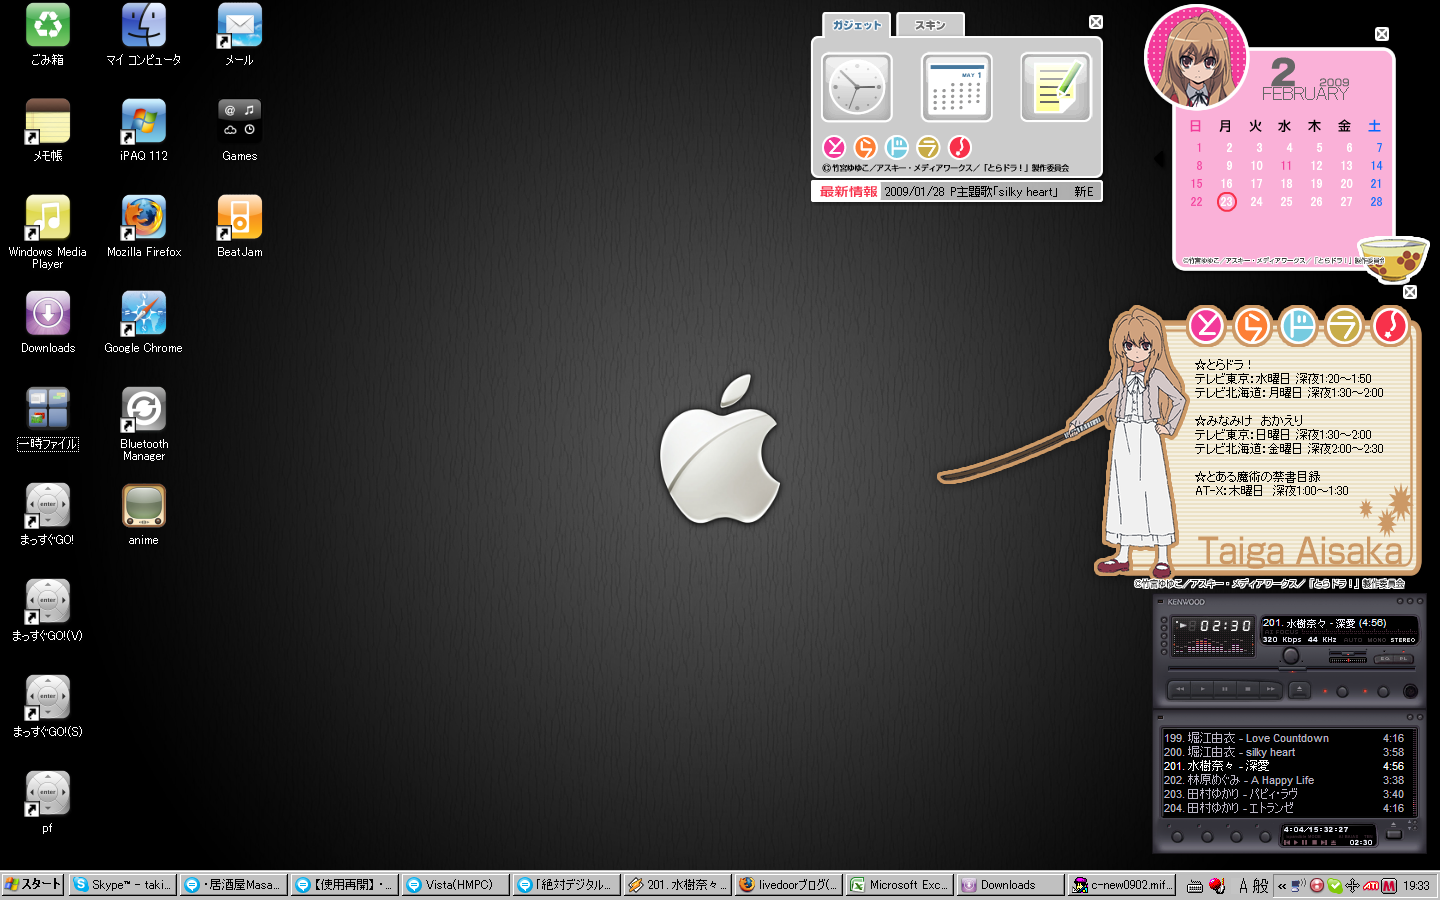Select the まっすぐGO! shortcut icon
1440x900 pixels.
coord(48,515)
